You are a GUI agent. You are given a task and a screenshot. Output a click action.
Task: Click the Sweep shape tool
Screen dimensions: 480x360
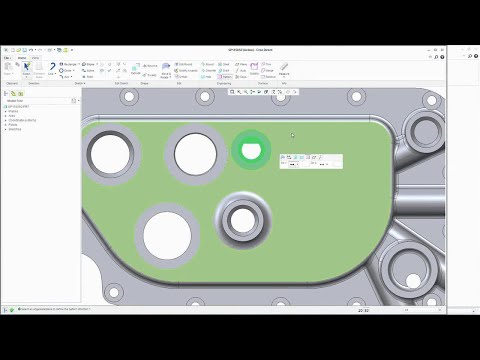(149, 75)
